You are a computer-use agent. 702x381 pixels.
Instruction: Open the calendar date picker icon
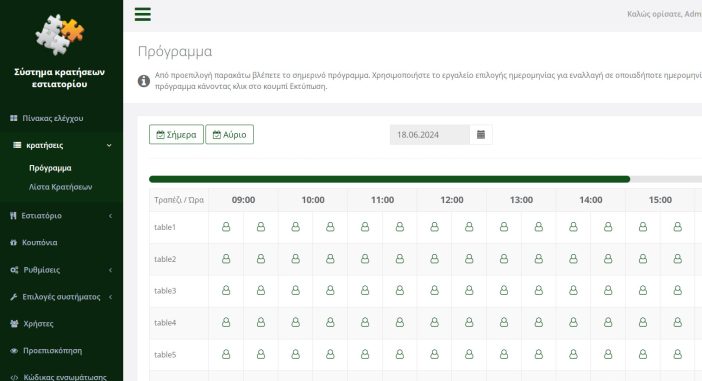481,134
